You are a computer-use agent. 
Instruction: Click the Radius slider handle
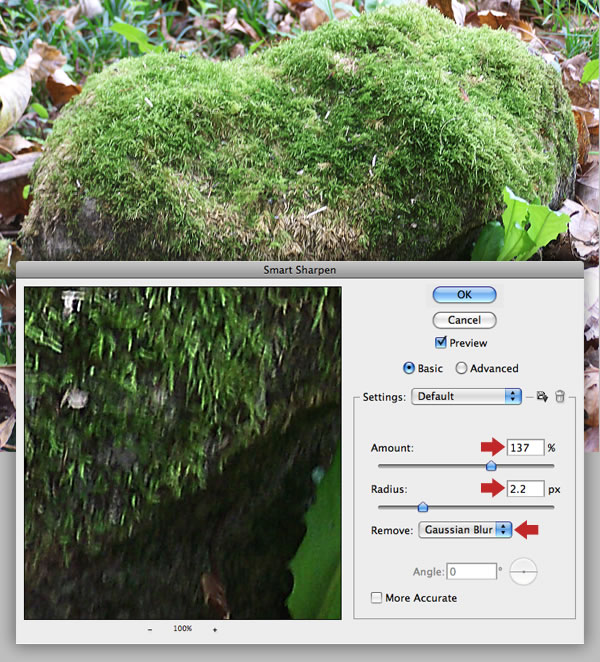coord(423,507)
